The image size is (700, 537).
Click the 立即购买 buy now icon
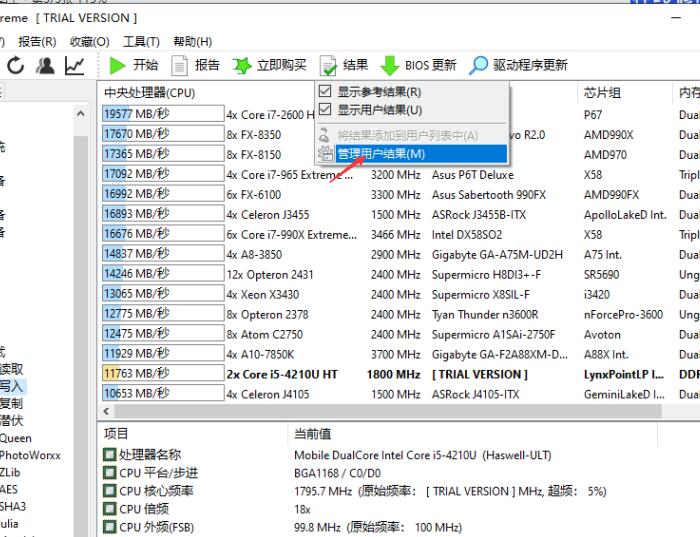pyautogui.click(x=242, y=66)
